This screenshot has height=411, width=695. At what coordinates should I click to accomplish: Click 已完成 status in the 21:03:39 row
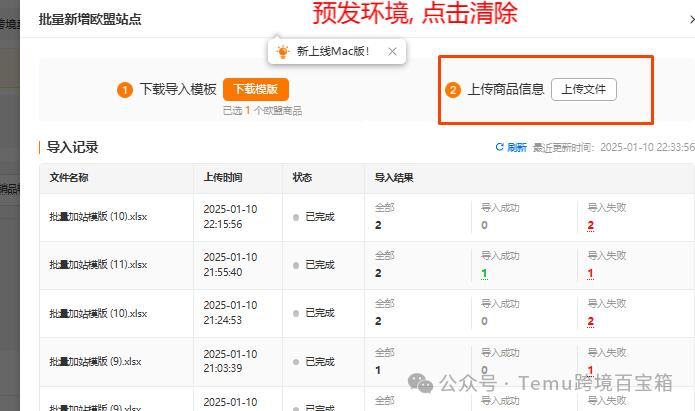[x=320, y=362]
